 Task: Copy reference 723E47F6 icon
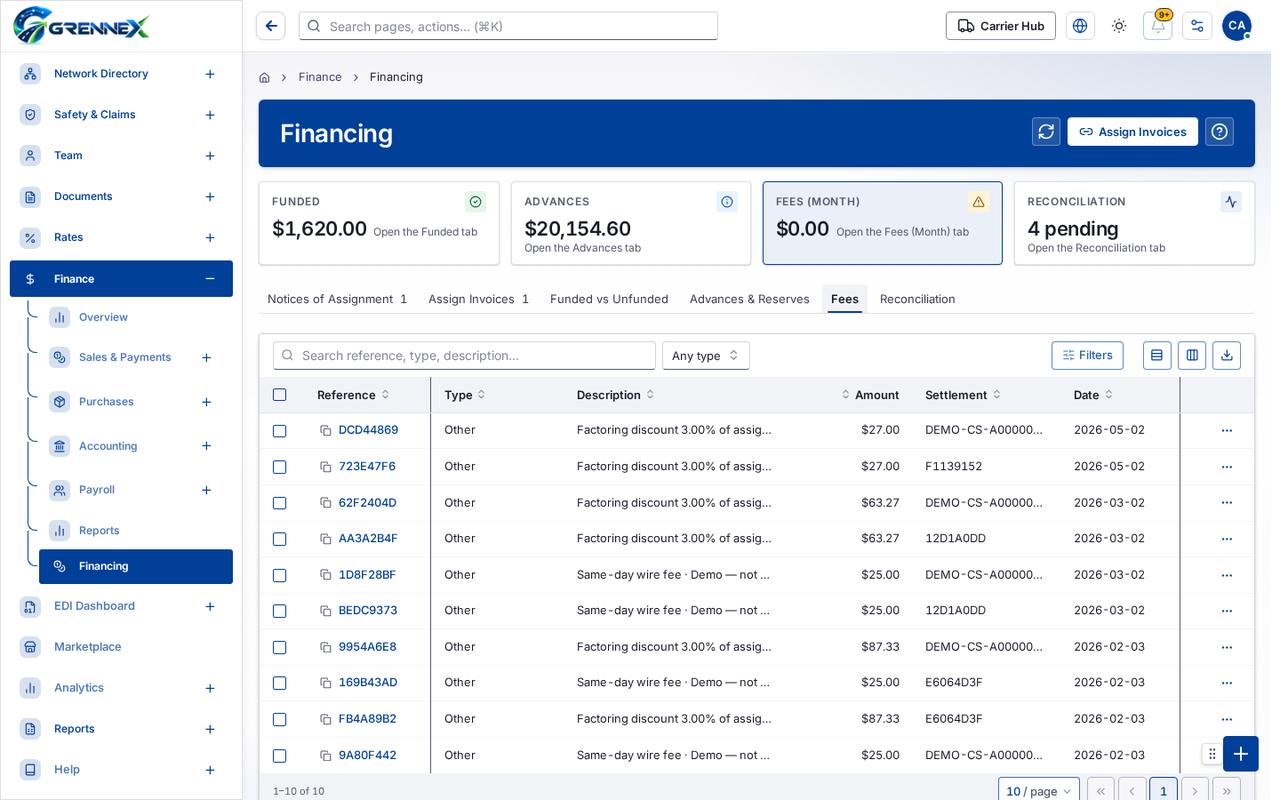click(x=326, y=467)
